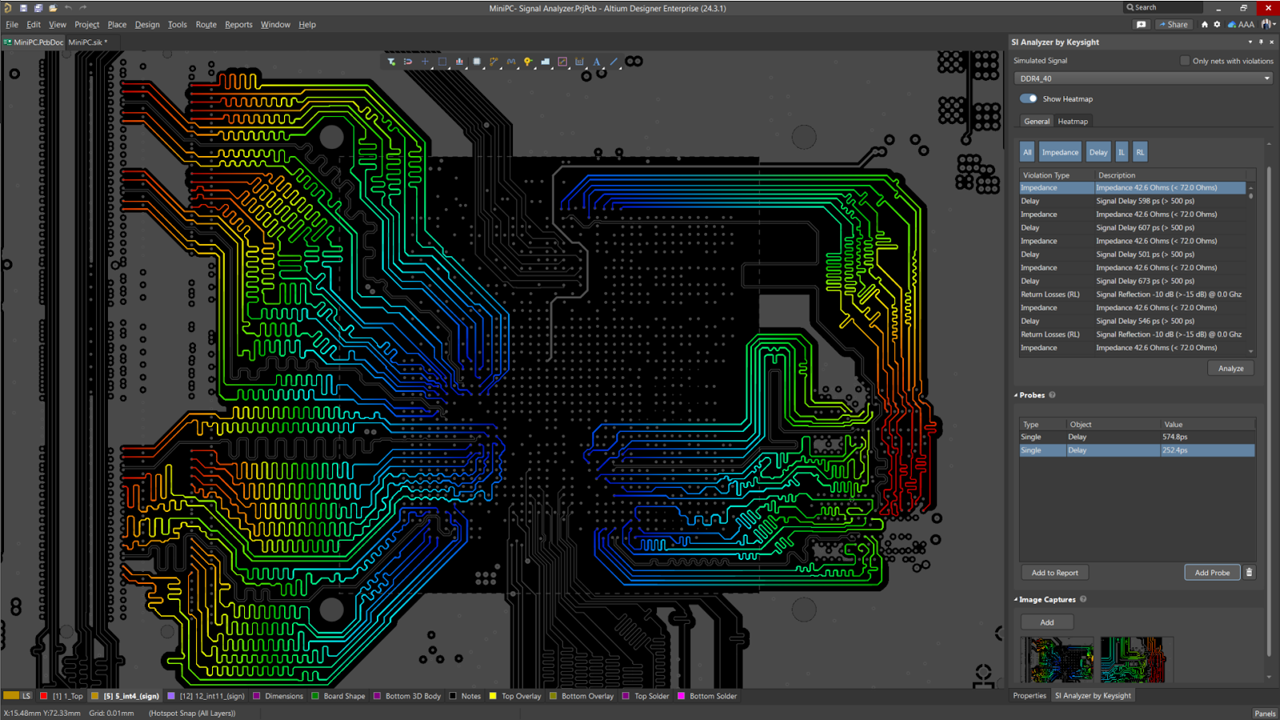Turn off the Show Heatmap toggle

click(1029, 98)
